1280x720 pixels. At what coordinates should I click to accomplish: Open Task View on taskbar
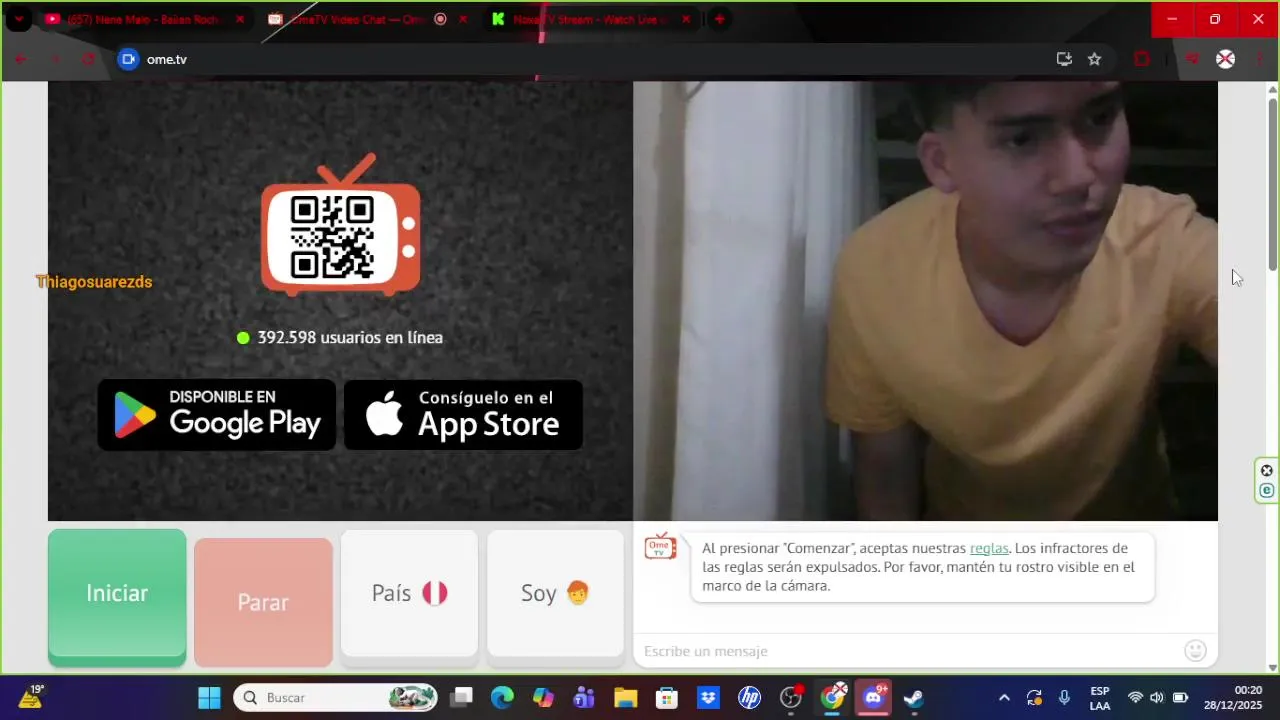[x=461, y=698]
